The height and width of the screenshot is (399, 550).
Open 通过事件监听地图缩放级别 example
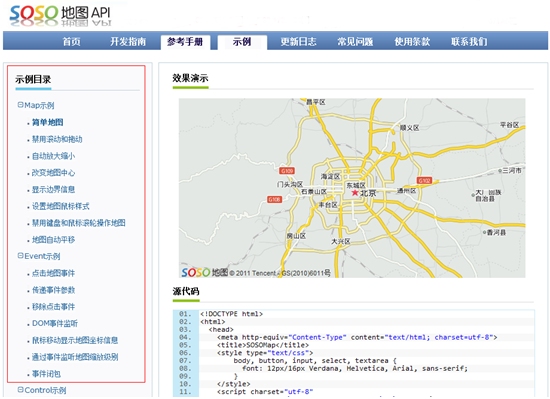click(75, 357)
